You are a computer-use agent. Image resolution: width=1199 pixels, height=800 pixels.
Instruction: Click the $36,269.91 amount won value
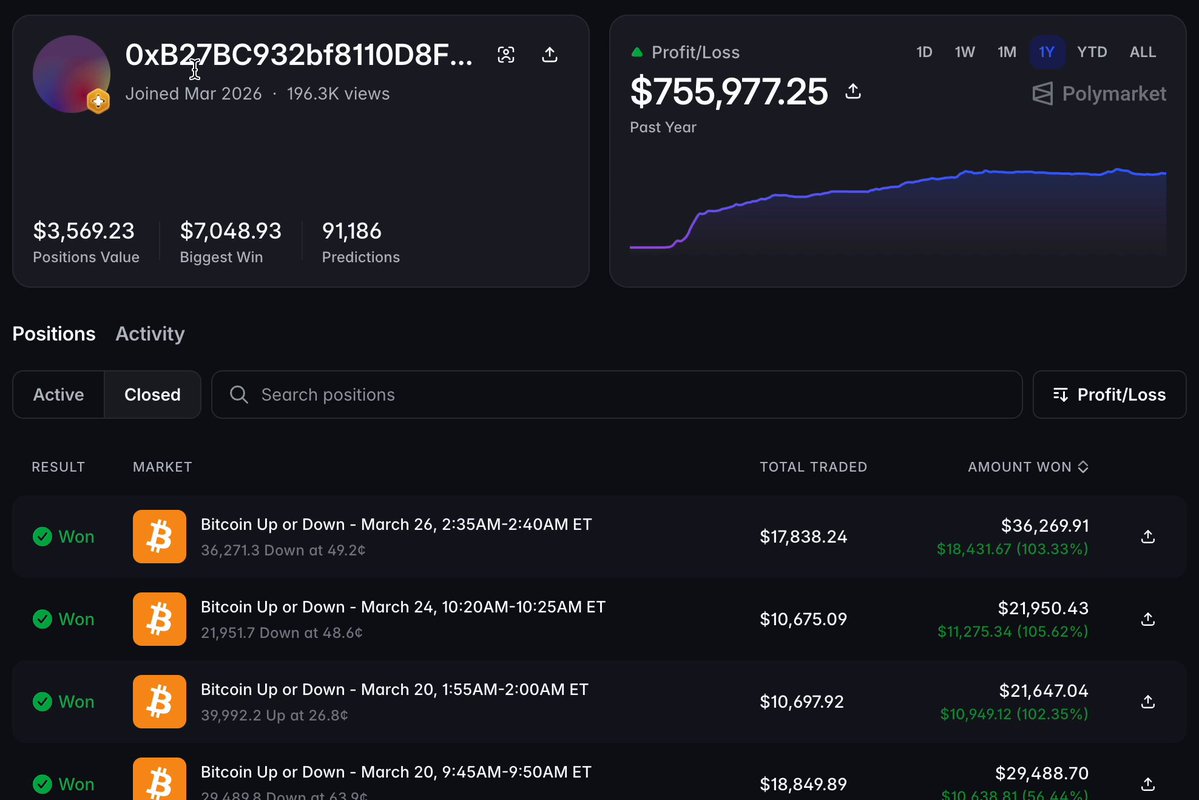pos(1045,526)
